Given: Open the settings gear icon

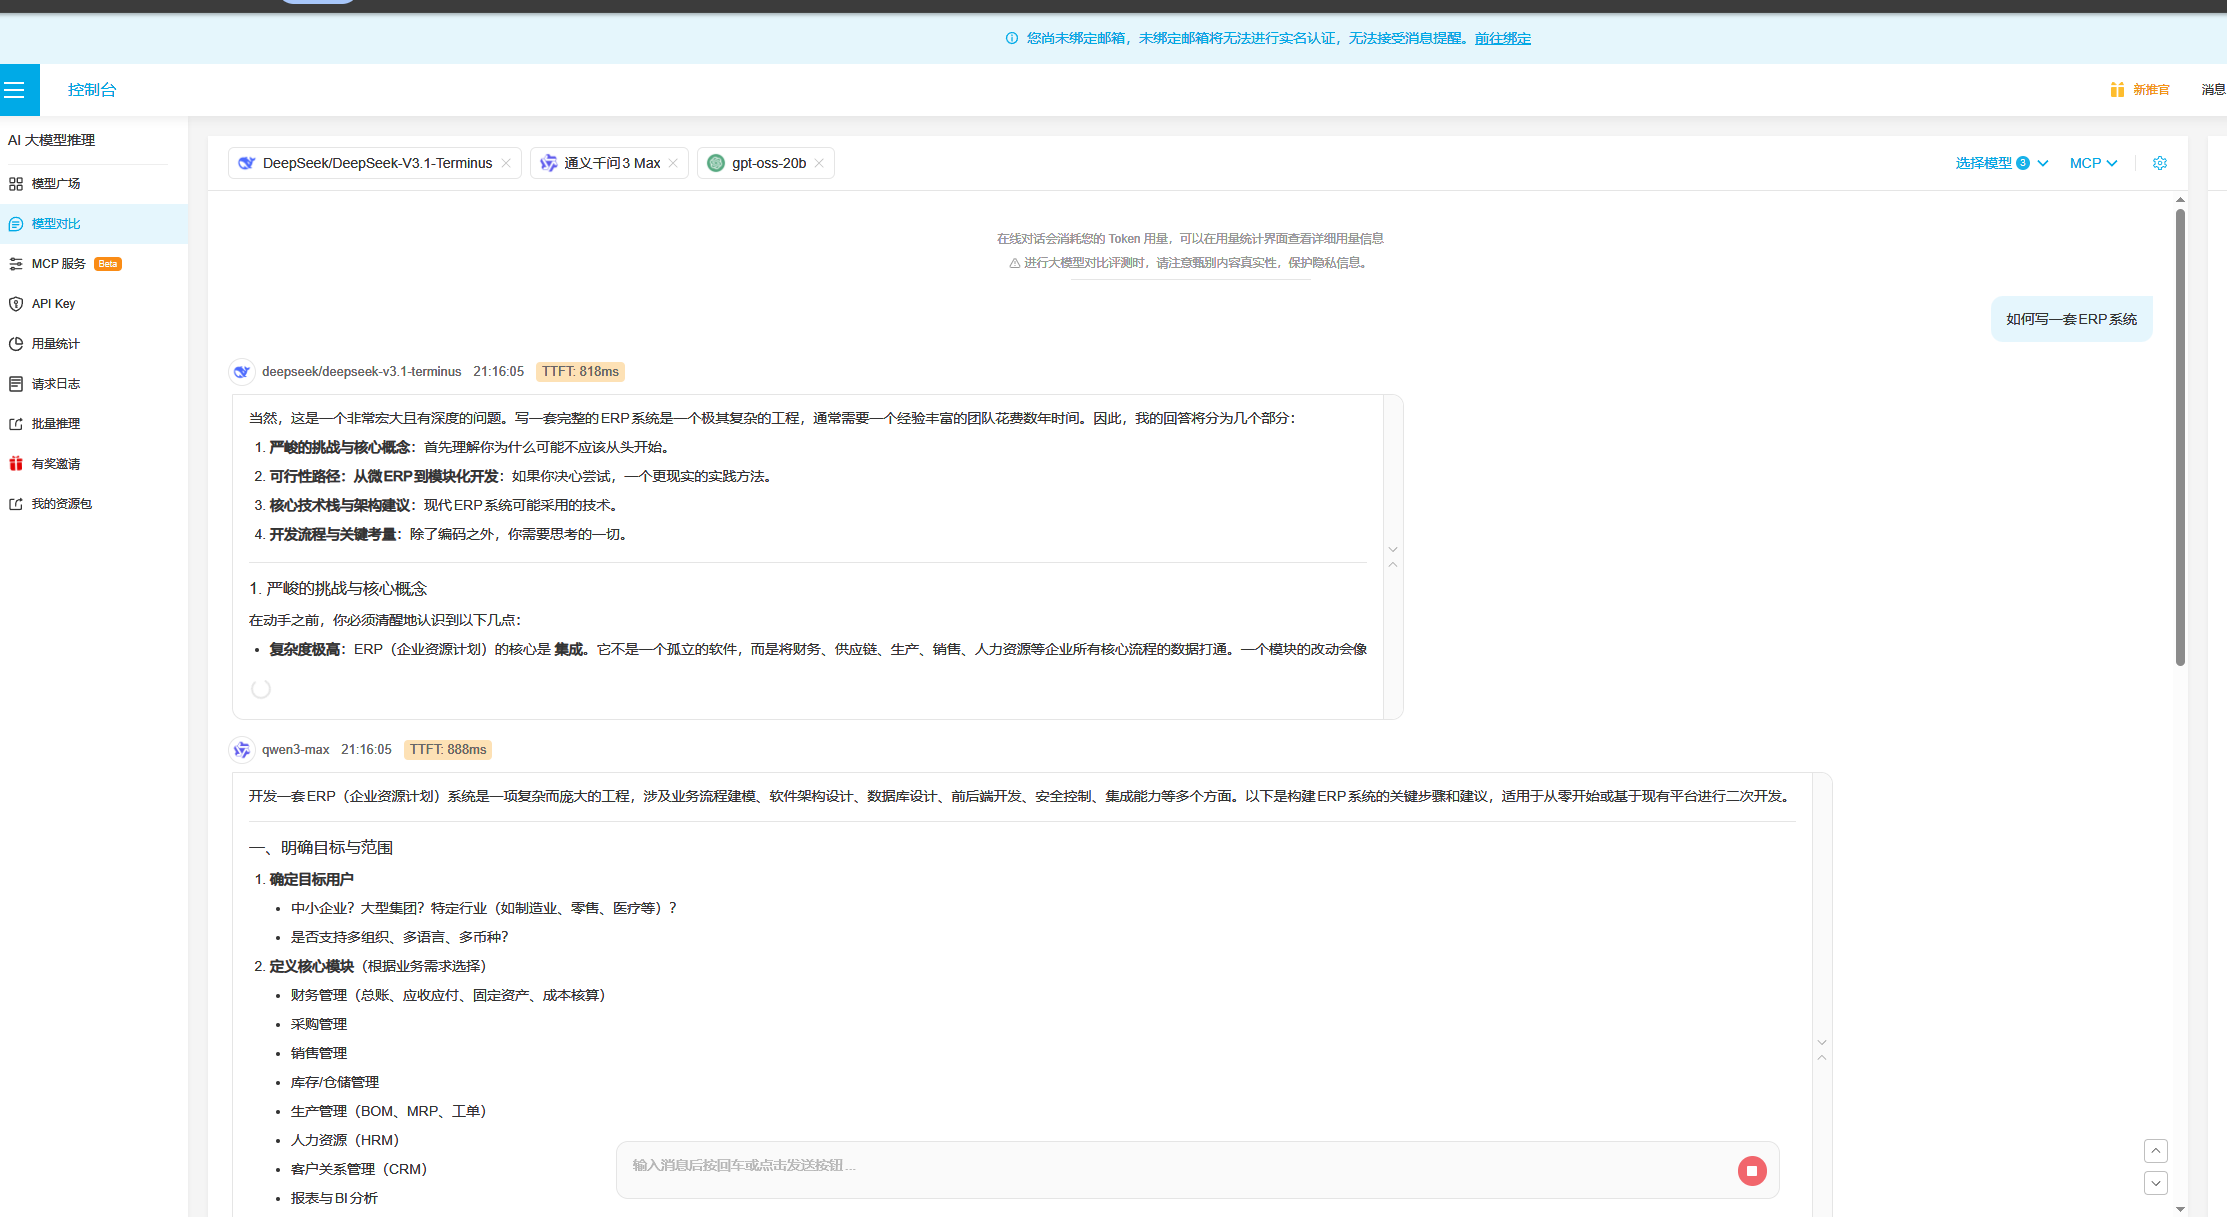Looking at the screenshot, I should tap(2159, 163).
